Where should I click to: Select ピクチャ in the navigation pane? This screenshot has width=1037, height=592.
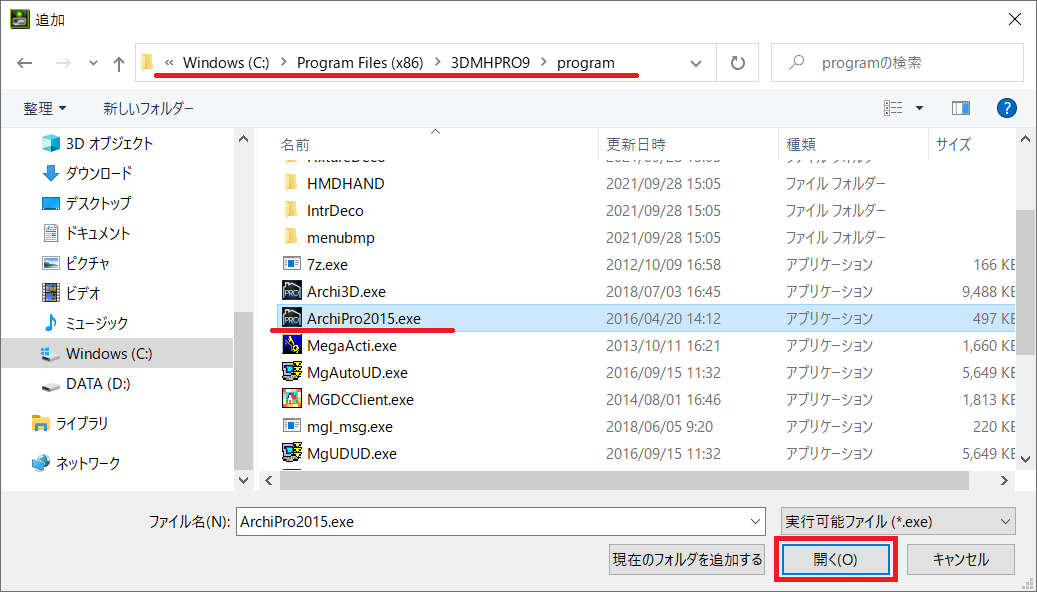(x=75, y=263)
